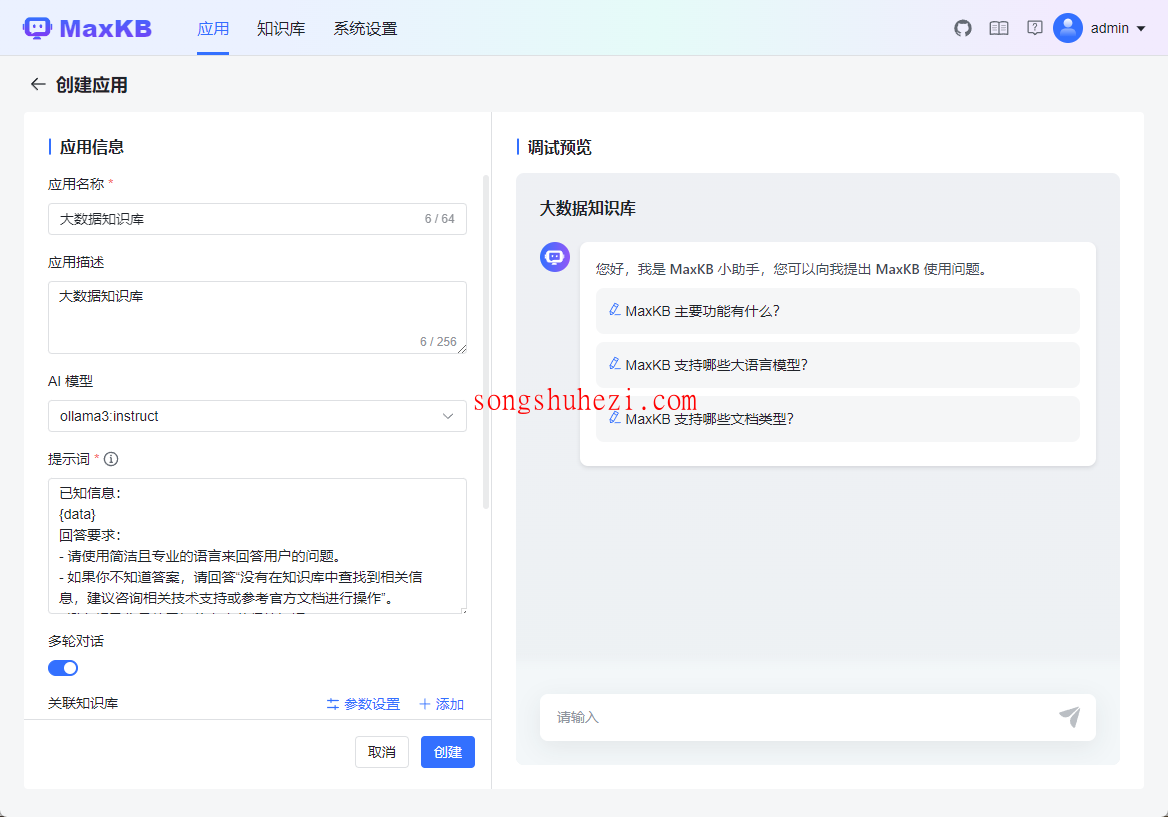Image resolution: width=1168 pixels, height=817 pixels.
Task: Click the 关联知识库 label
Action: pyautogui.click(x=83, y=703)
